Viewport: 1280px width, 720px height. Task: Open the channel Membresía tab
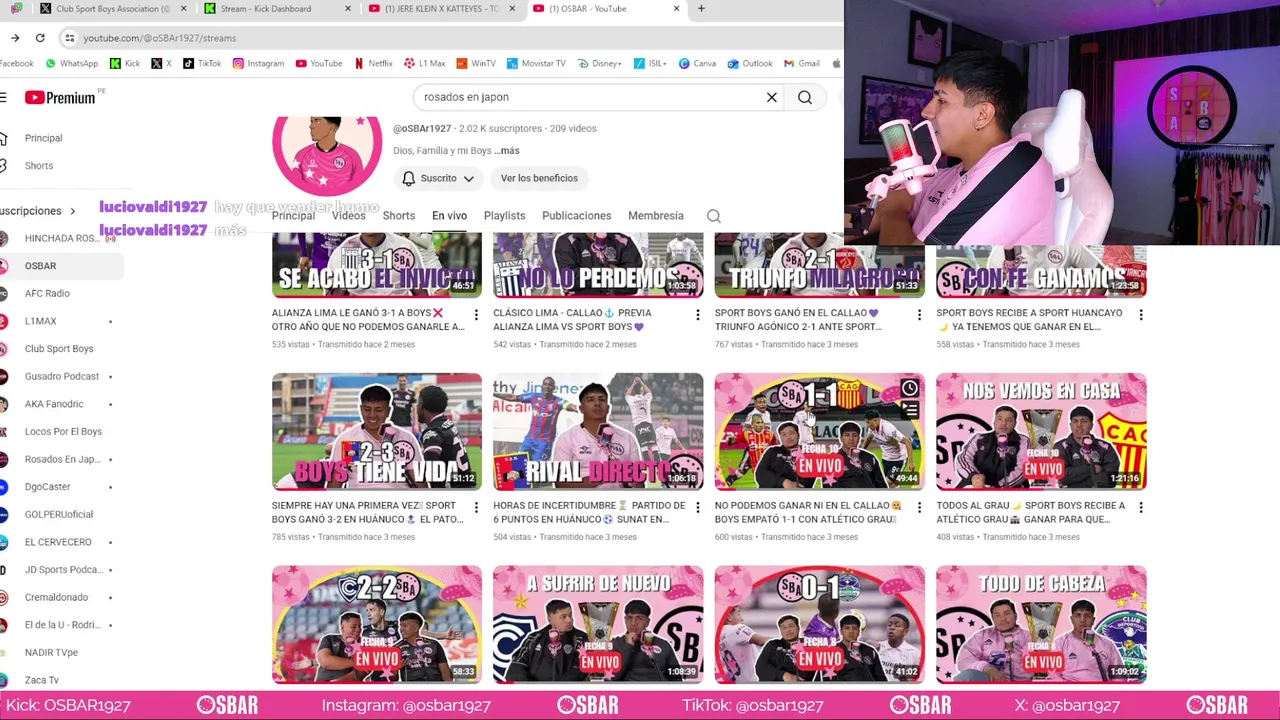pos(656,216)
